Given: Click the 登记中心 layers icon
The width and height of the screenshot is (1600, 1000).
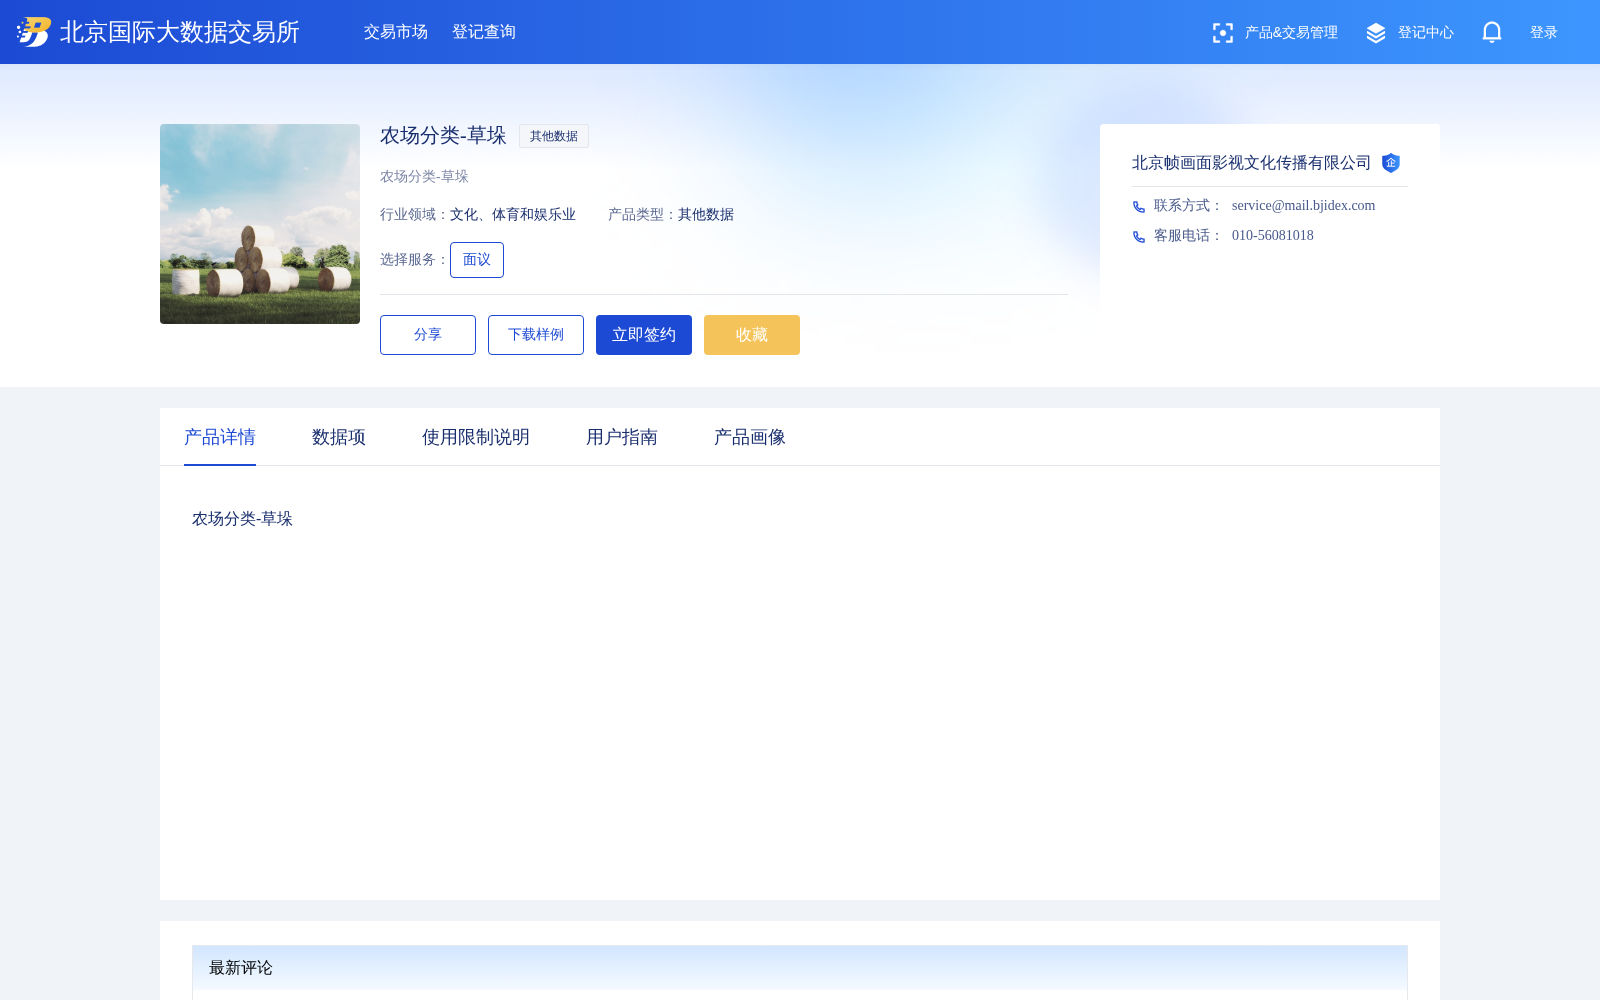Looking at the screenshot, I should click(x=1376, y=33).
